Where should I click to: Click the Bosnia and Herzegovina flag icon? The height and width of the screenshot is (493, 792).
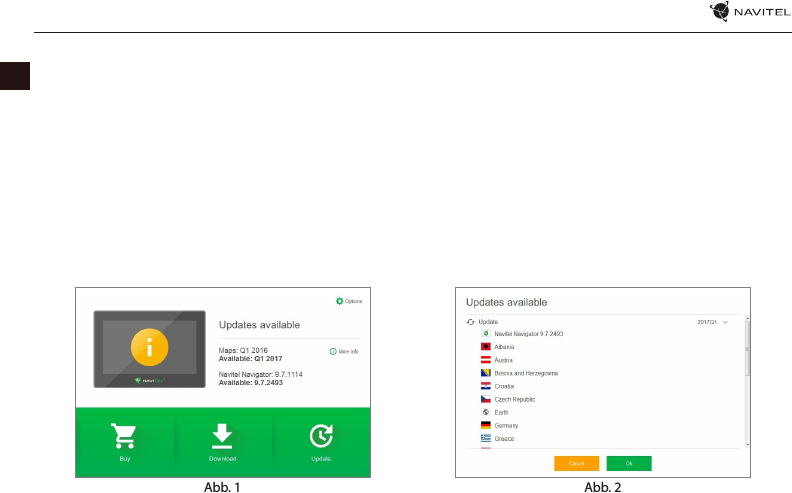(x=485, y=373)
